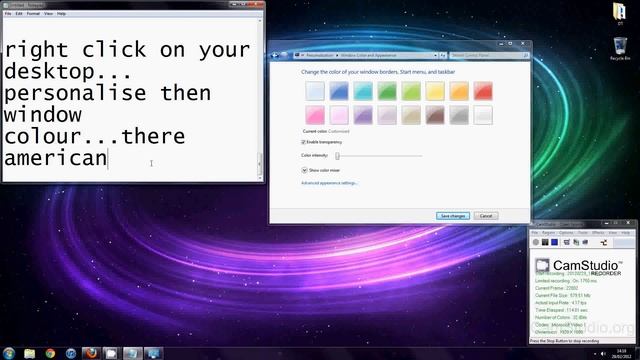This screenshot has height=360, width=640.
Task: Open Notepad's Help menu
Action: tap(61, 13)
